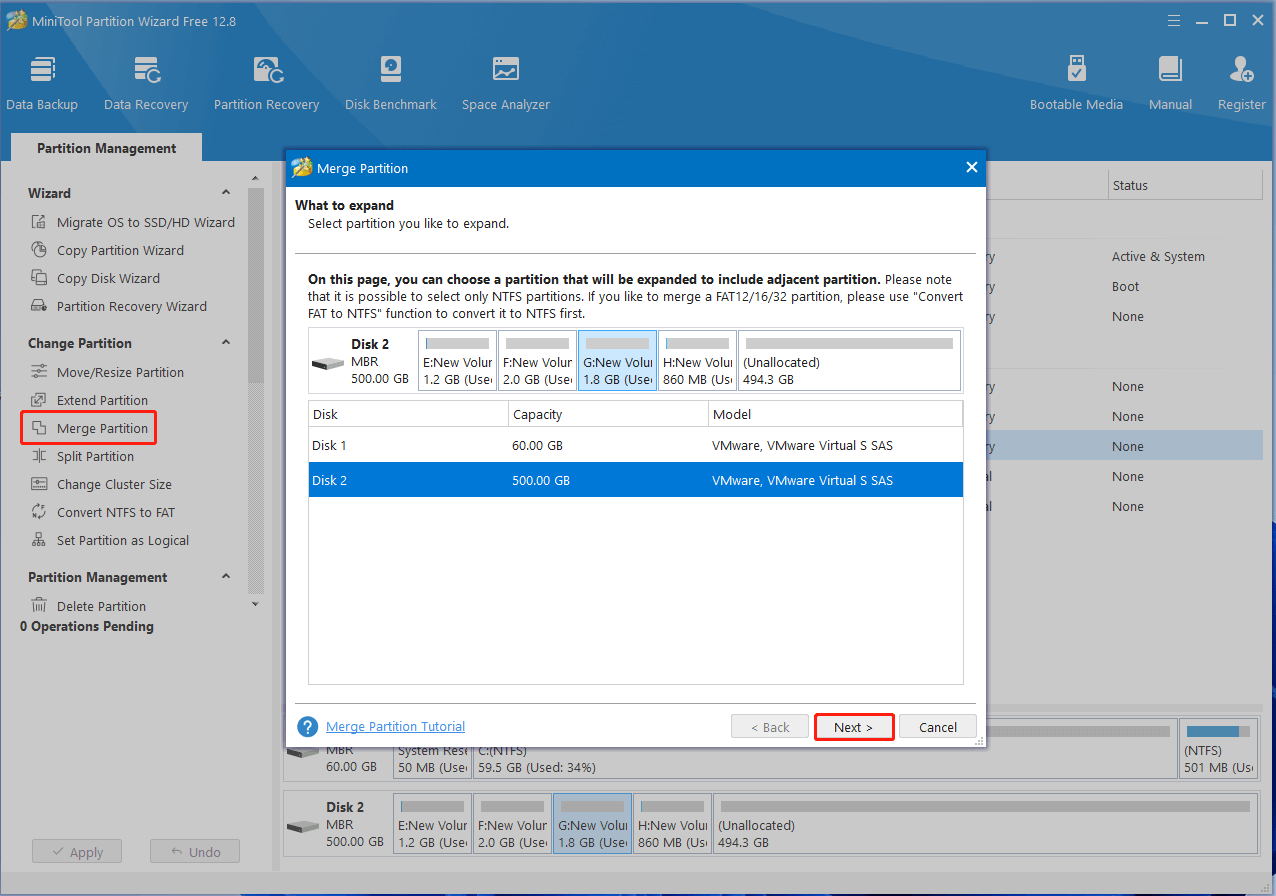Select E:New Volume in the bottom disk map

pyautogui.click(x=432, y=824)
